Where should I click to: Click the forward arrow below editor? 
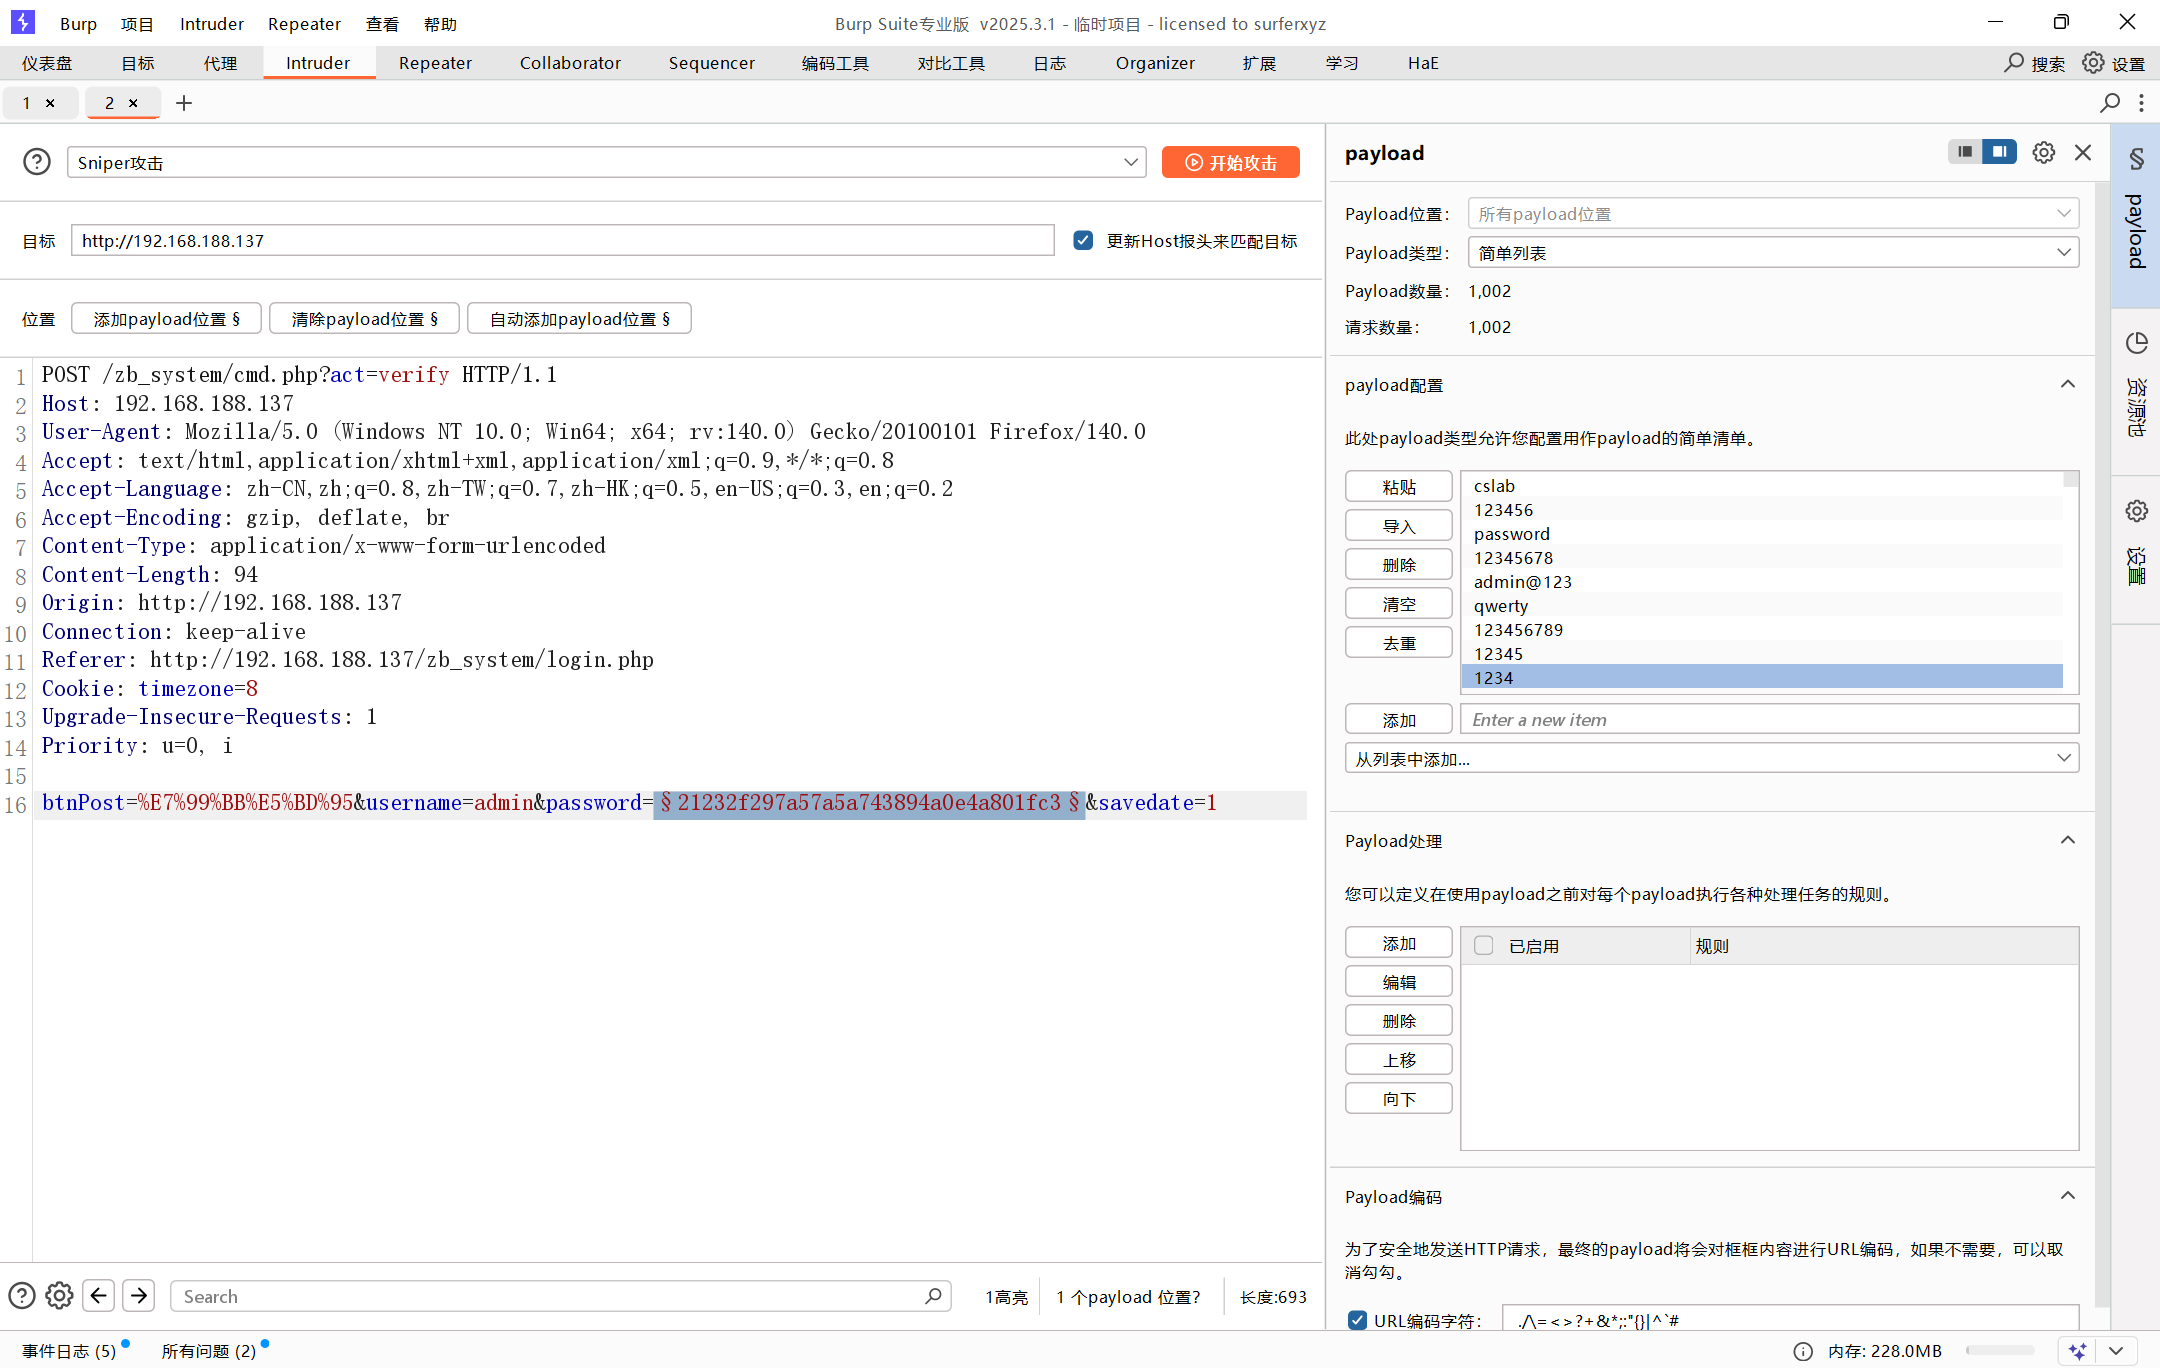pyautogui.click(x=139, y=1296)
